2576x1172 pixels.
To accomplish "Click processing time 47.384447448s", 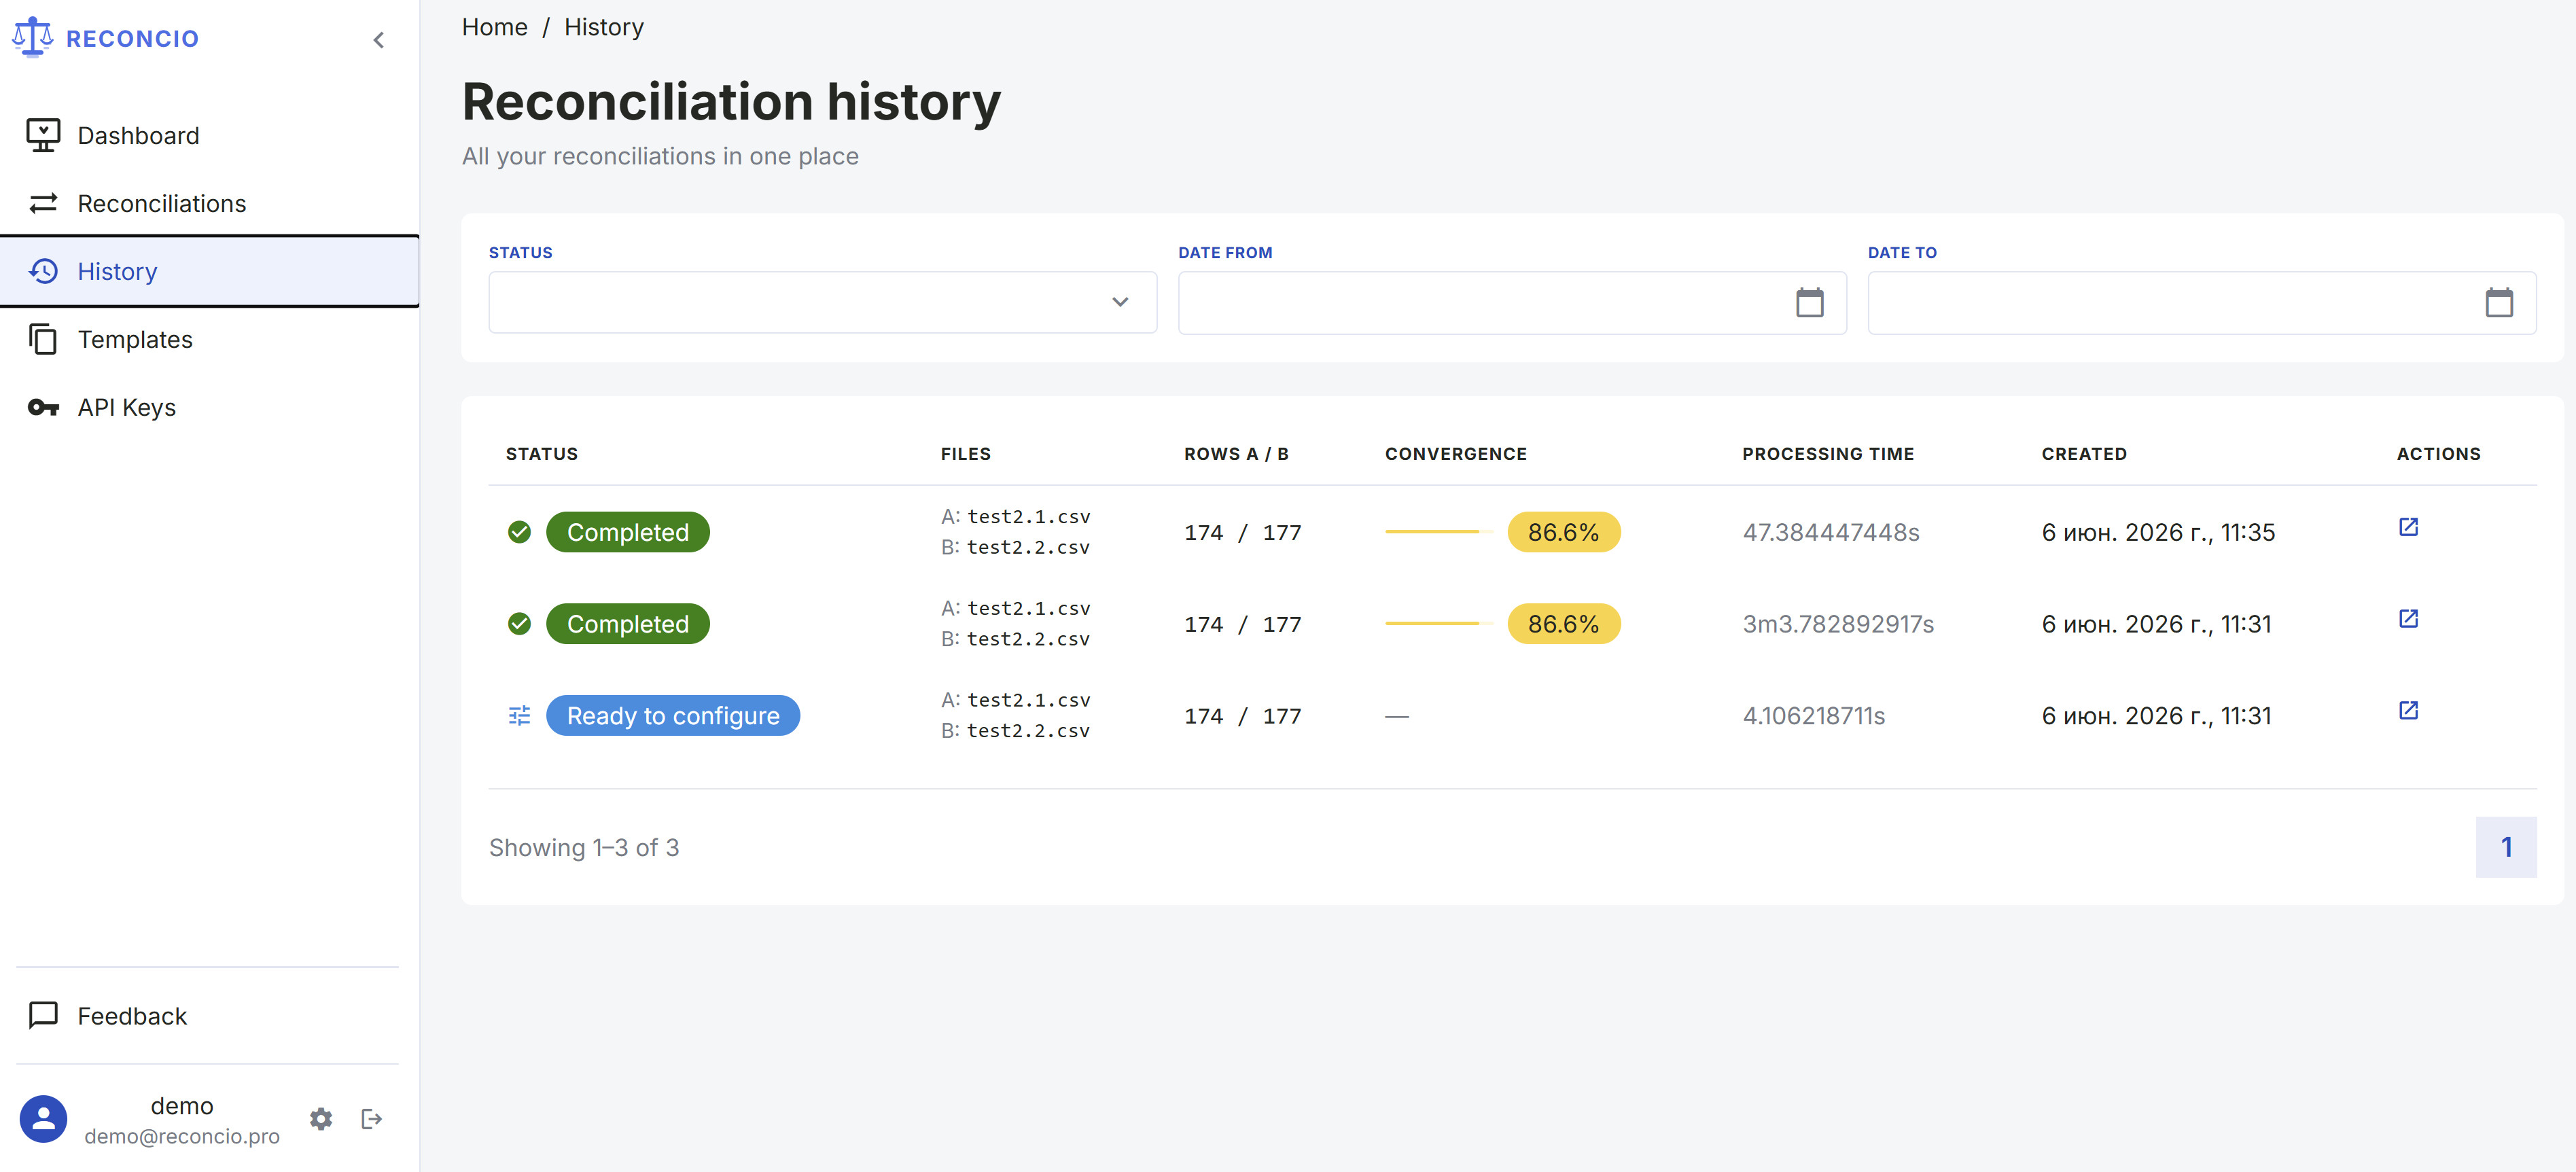I will (1830, 532).
